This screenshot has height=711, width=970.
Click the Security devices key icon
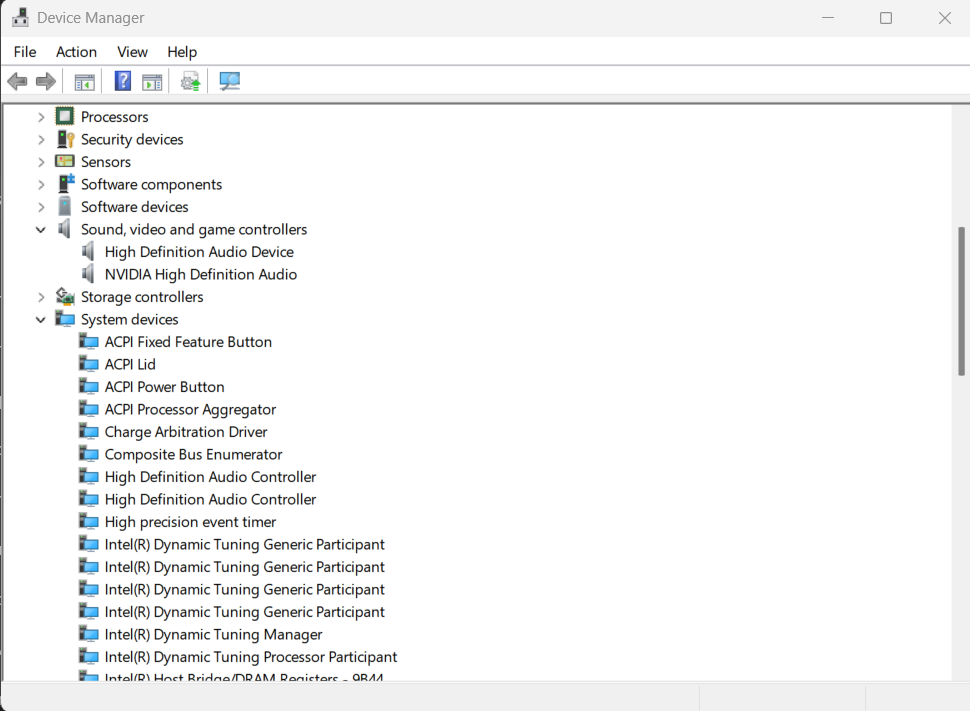click(65, 139)
